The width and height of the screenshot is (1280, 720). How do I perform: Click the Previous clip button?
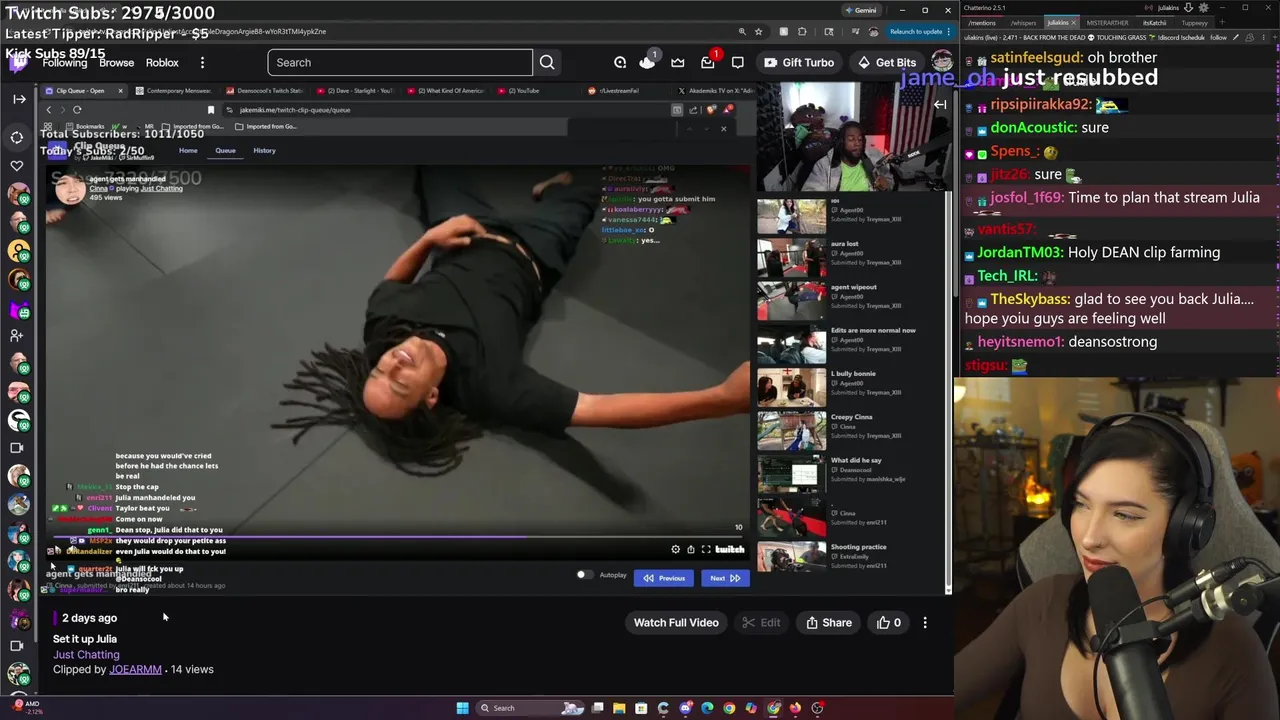coord(664,578)
